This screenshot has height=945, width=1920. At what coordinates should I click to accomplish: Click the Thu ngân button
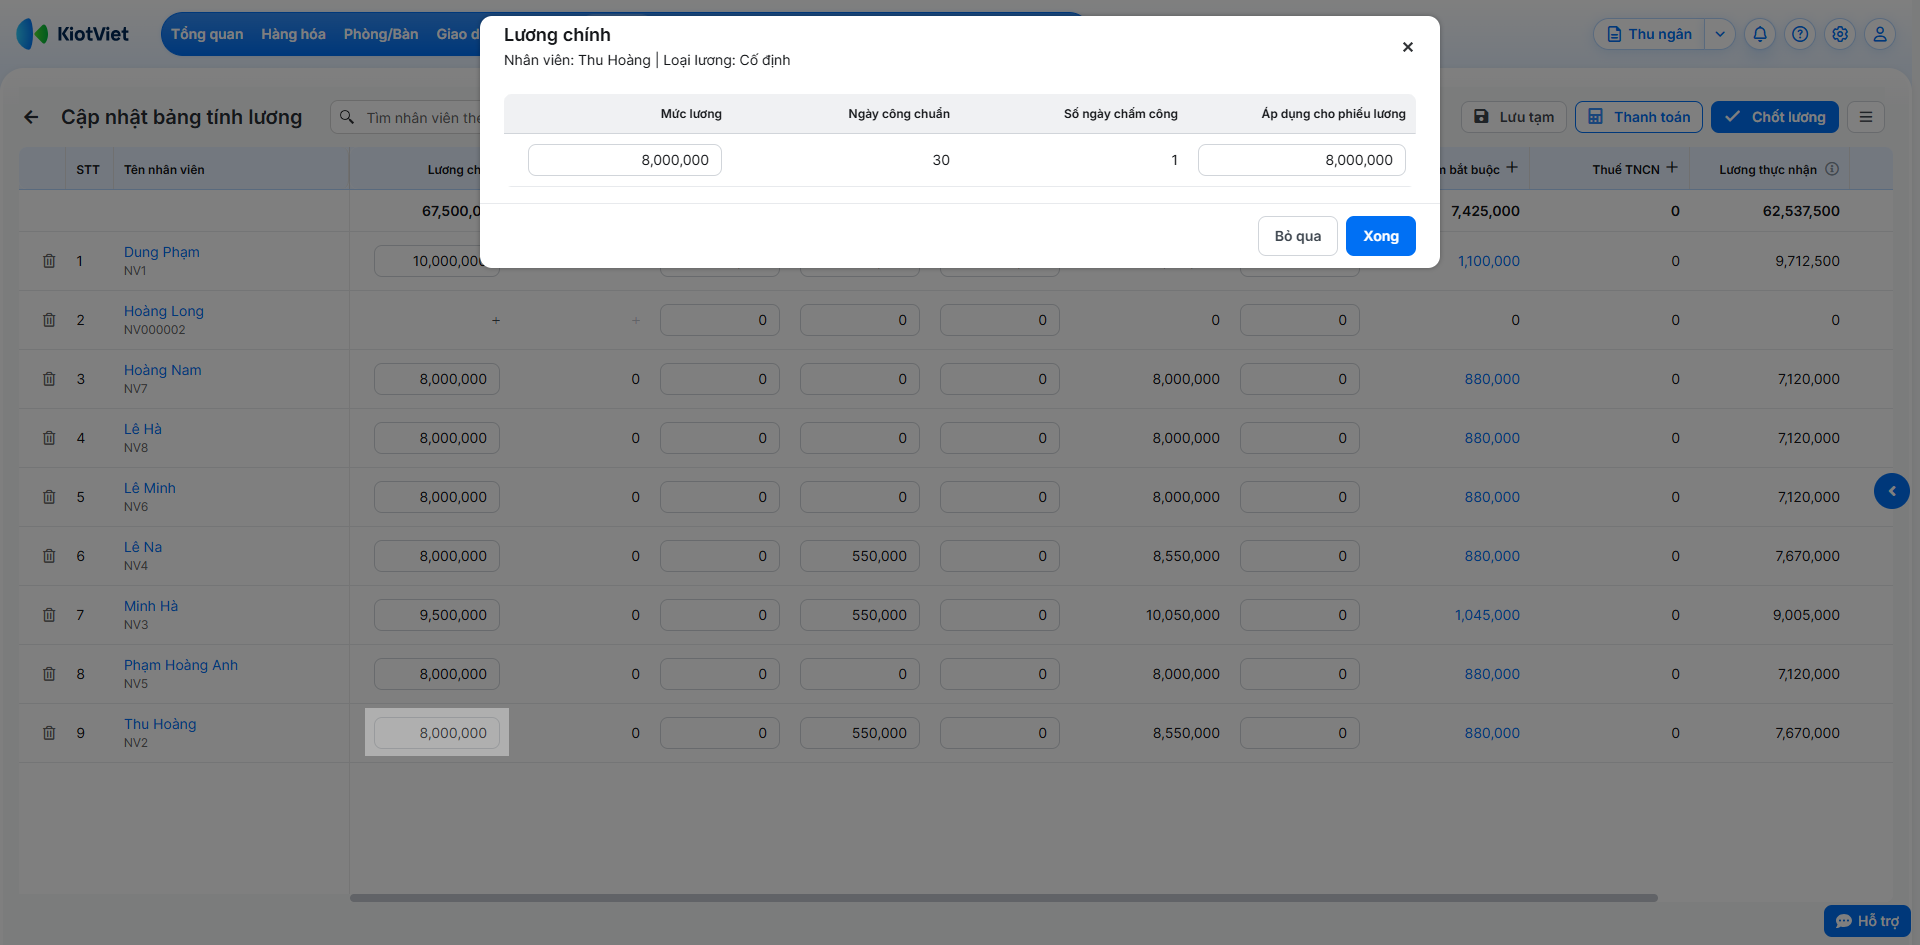(1649, 34)
